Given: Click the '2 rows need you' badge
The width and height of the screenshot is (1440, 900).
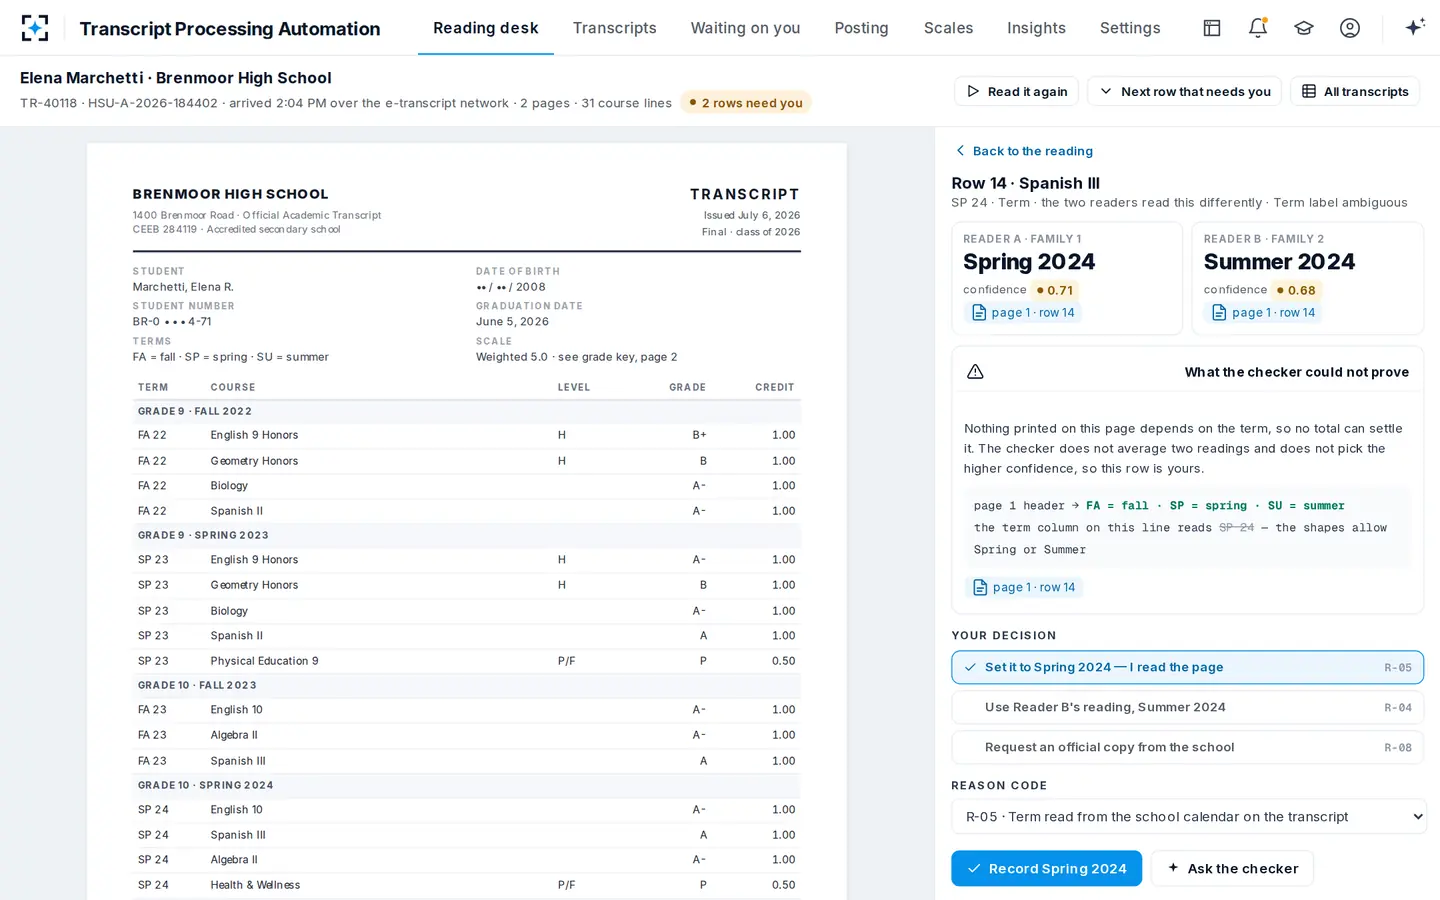Looking at the screenshot, I should point(746,103).
